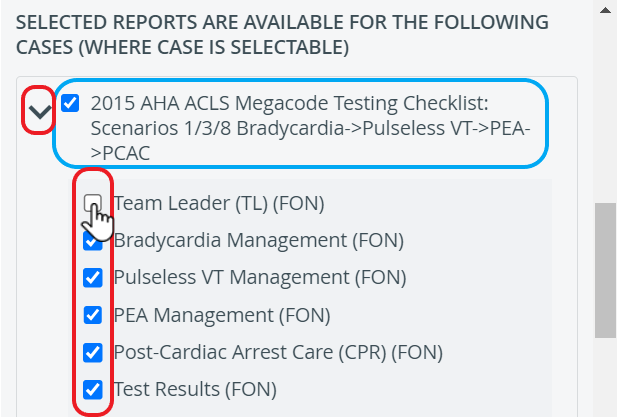Tick the Team Leader (TL) checkbox

(x=93, y=203)
